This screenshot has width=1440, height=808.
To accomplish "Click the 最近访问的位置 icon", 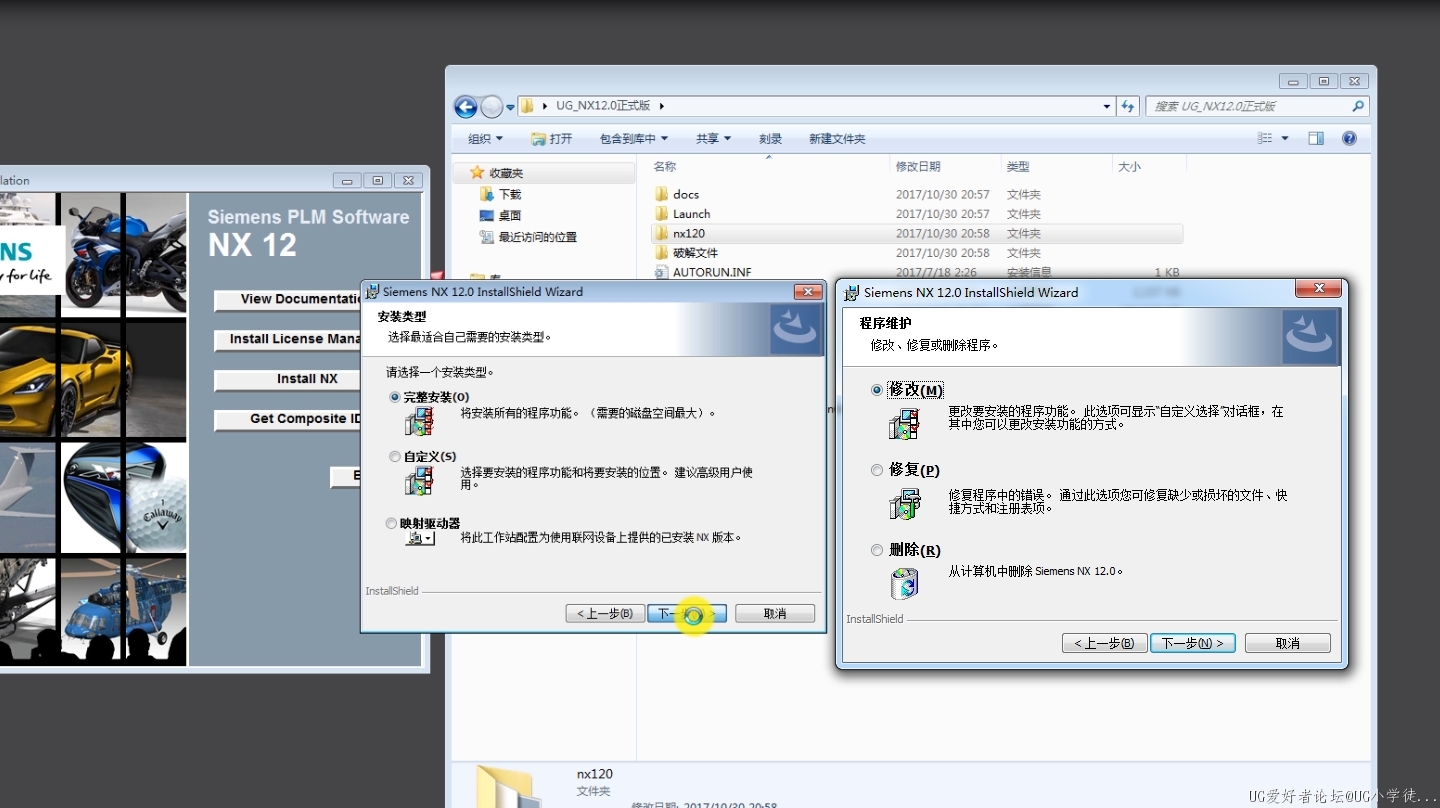I will 487,237.
